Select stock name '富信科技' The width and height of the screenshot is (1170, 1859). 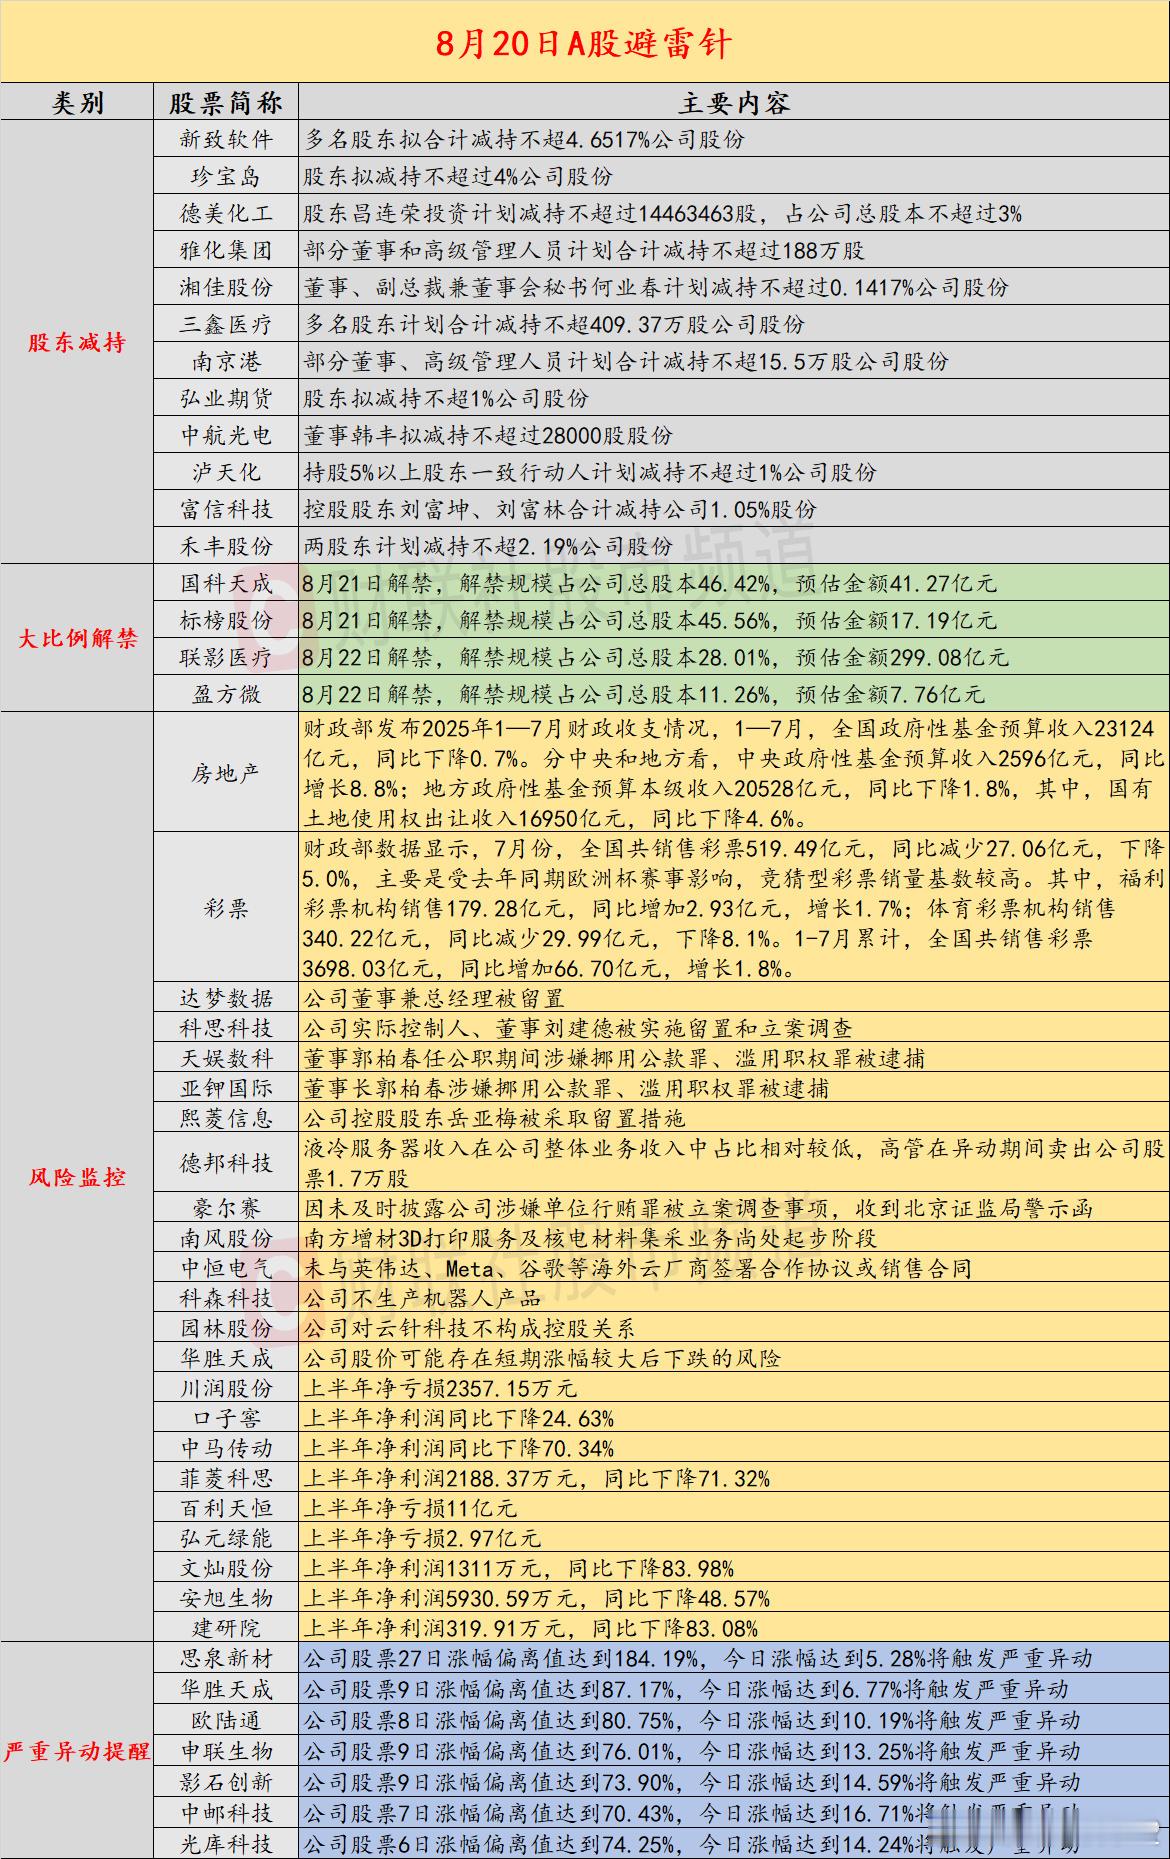(226, 510)
